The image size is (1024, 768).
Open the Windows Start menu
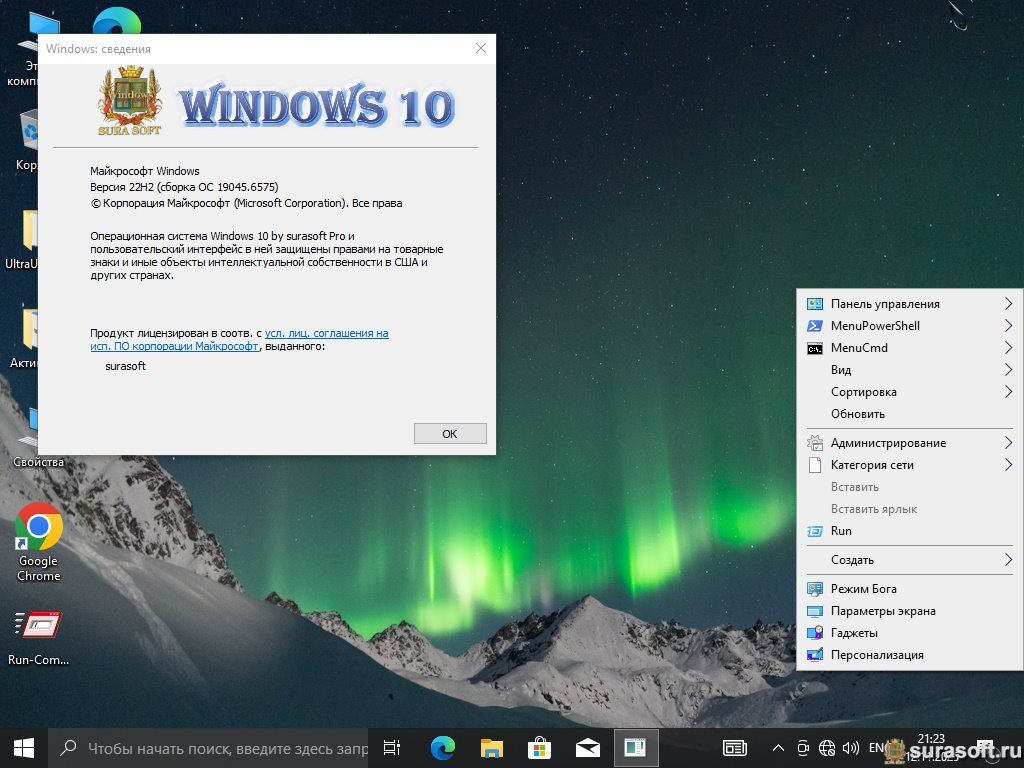point(24,747)
